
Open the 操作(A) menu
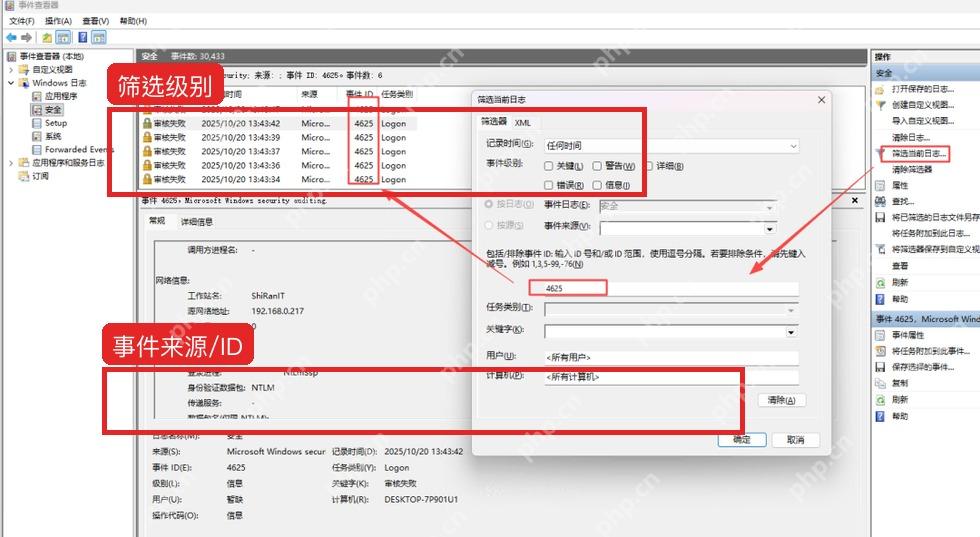tap(58, 21)
